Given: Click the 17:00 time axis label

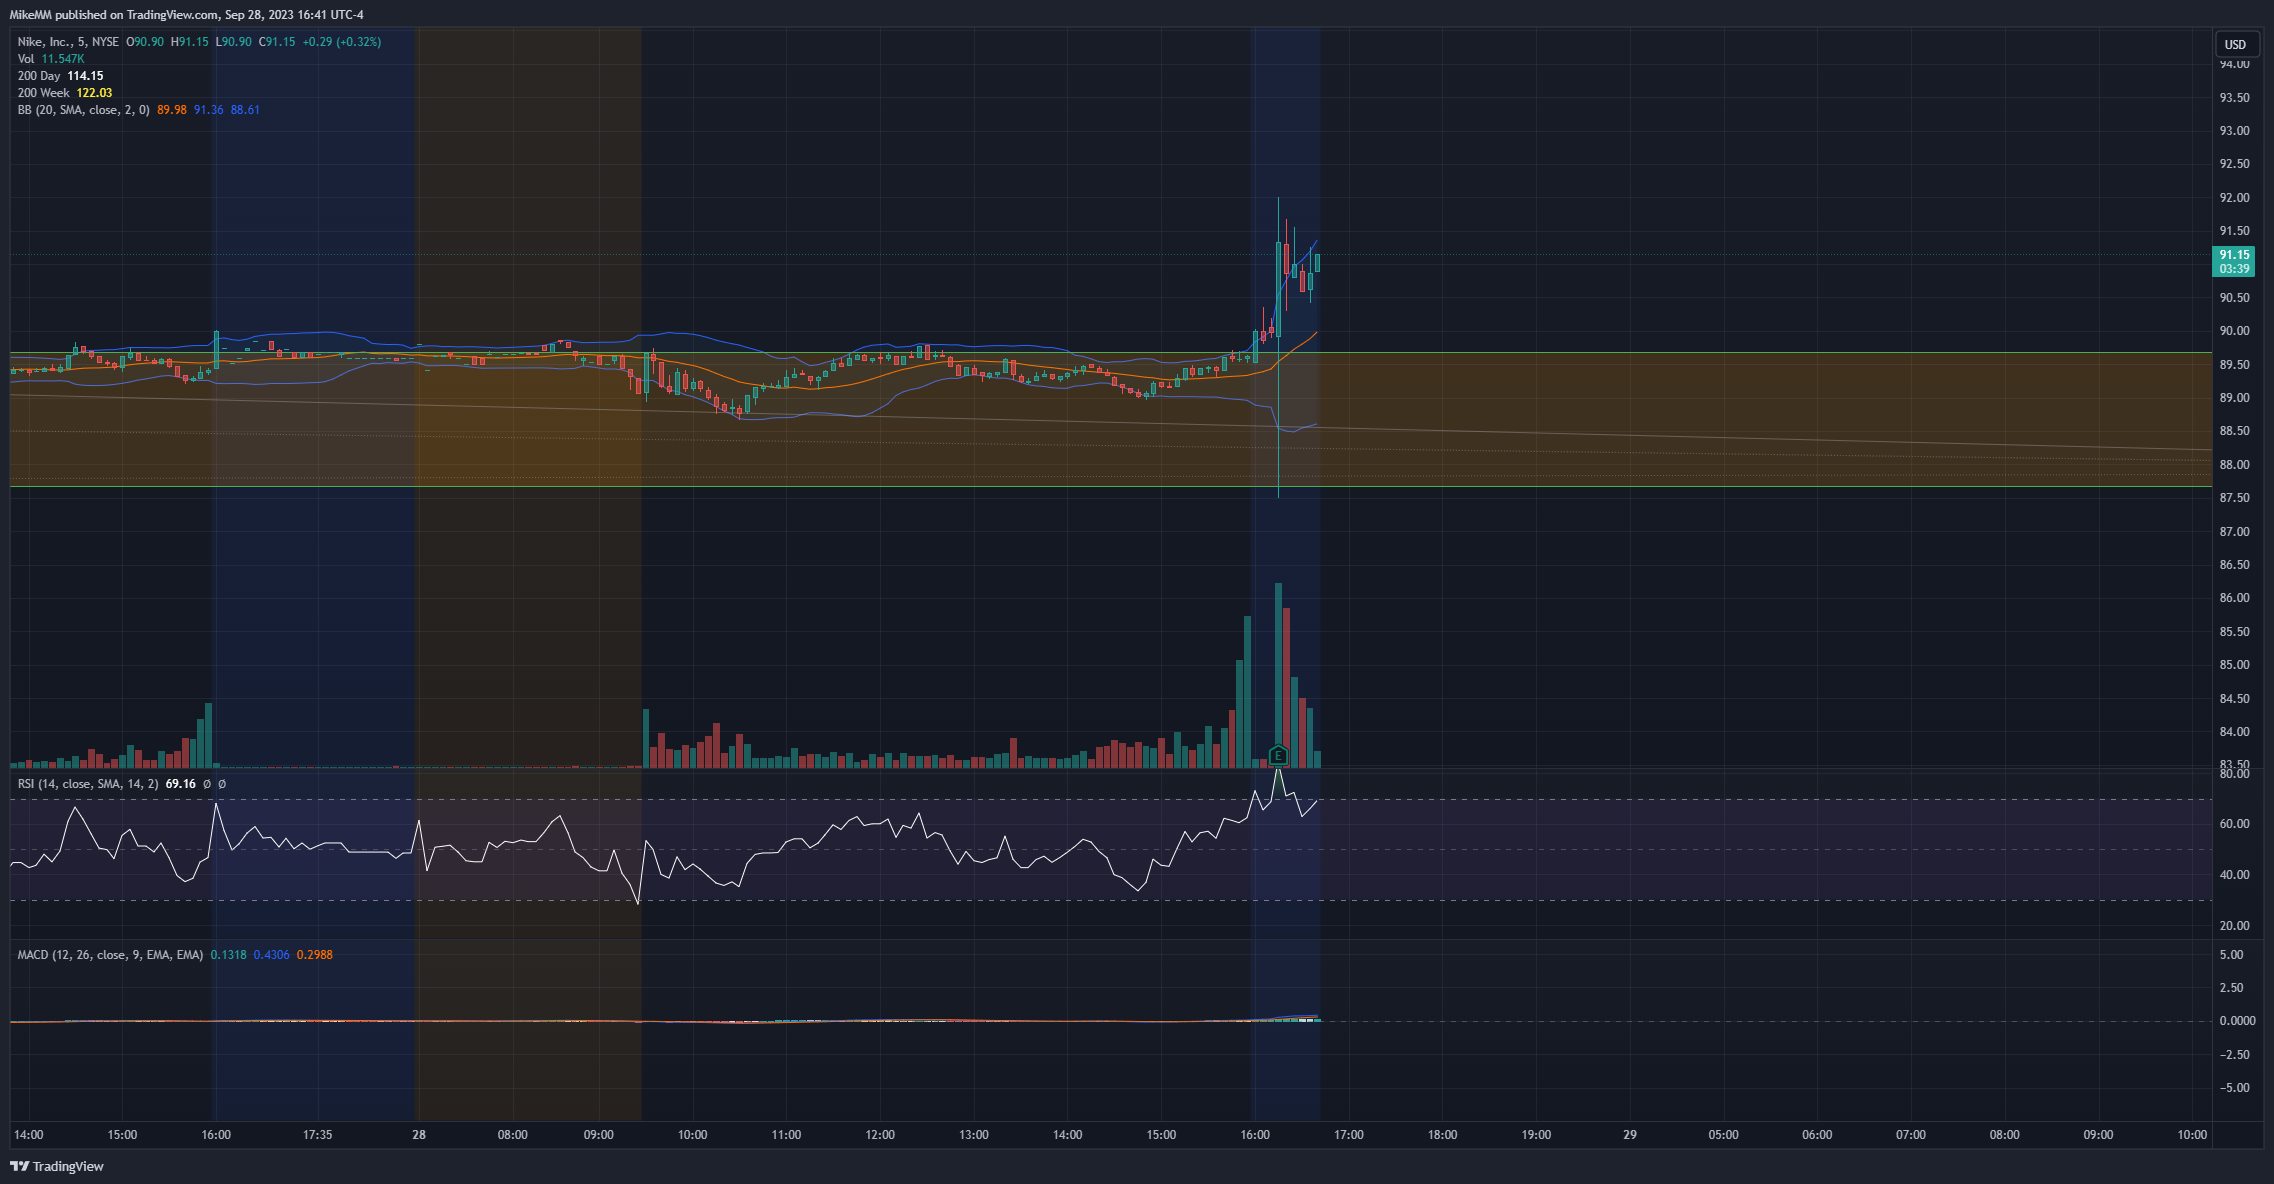Looking at the screenshot, I should tap(1349, 1135).
